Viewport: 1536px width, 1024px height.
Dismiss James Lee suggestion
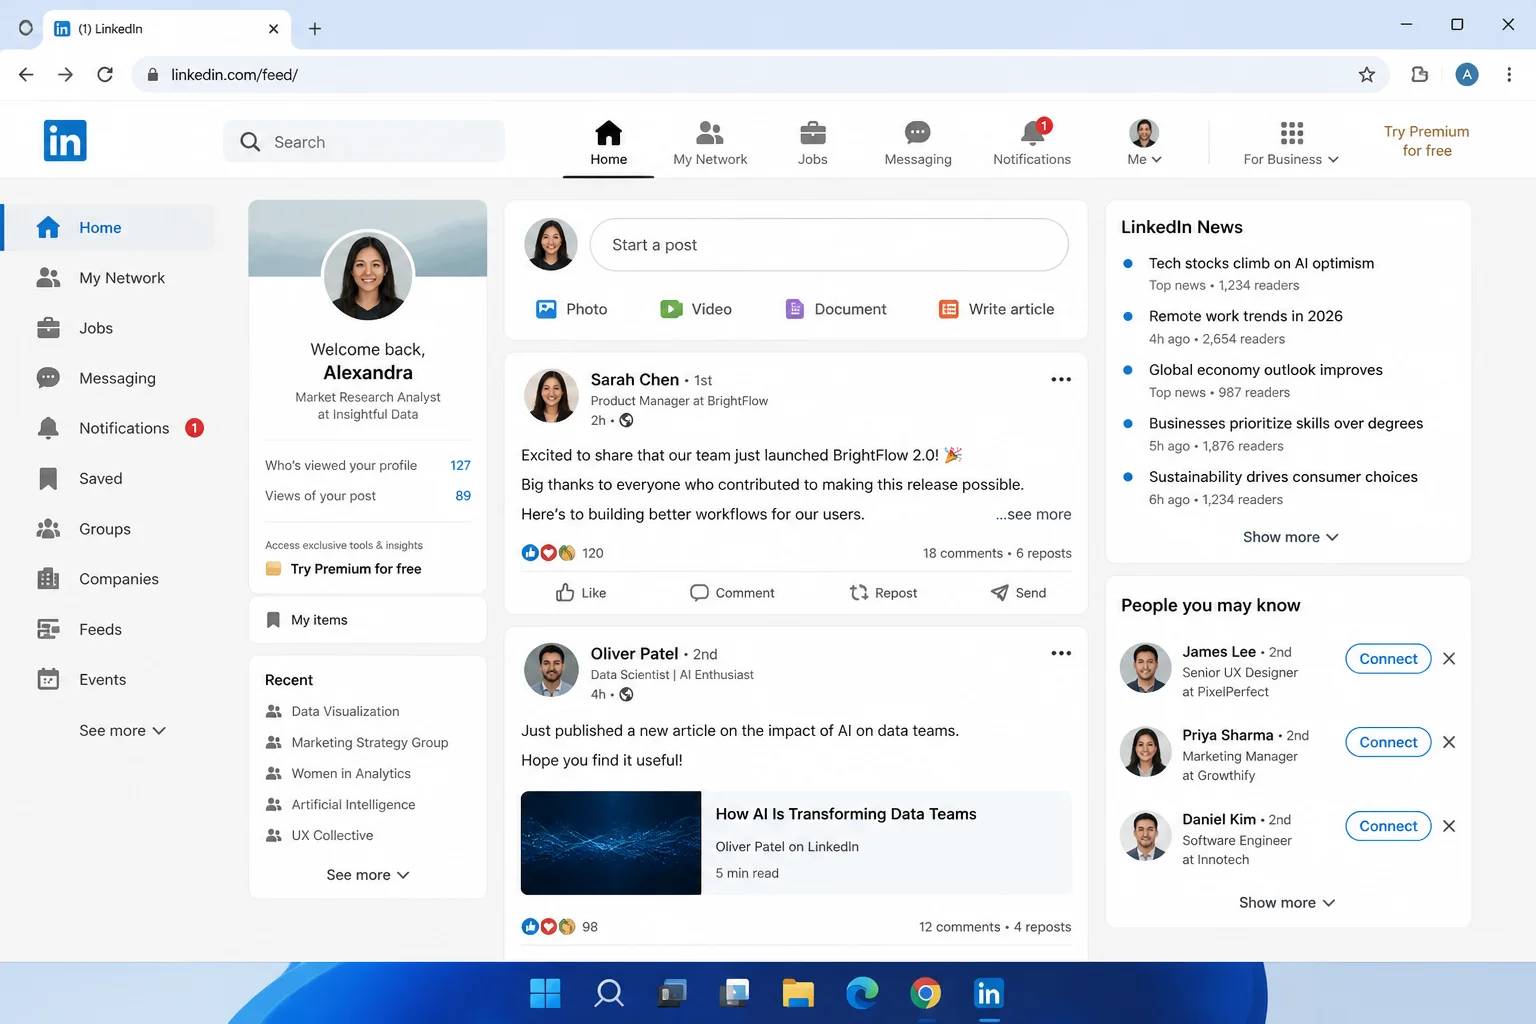[1449, 659]
